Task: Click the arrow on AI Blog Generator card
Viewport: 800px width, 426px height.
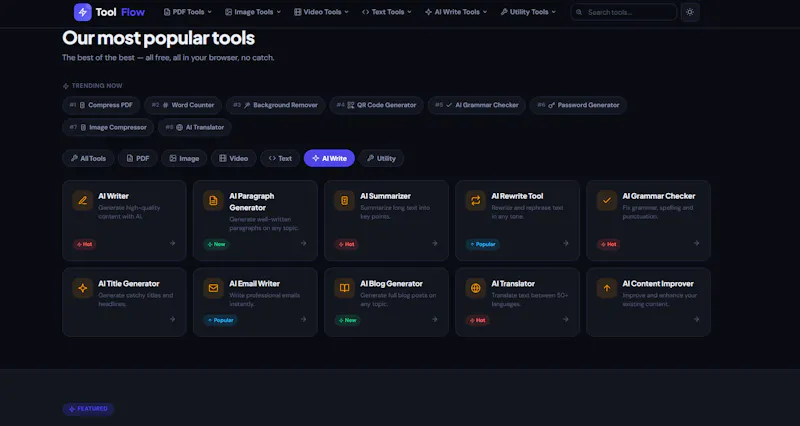Action: click(x=435, y=319)
